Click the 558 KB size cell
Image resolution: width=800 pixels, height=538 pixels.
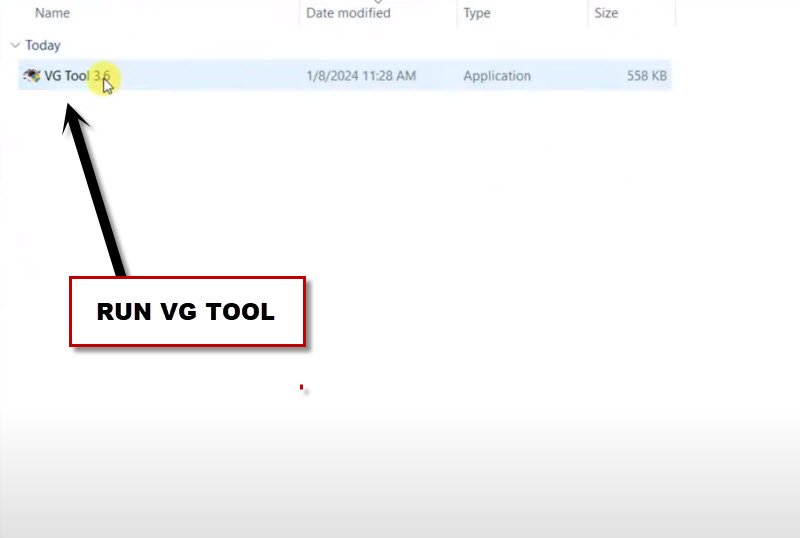click(647, 76)
